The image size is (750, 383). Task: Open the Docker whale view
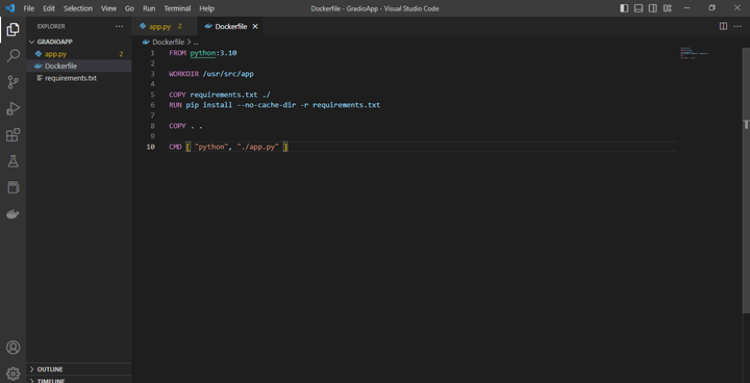click(x=13, y=214)
